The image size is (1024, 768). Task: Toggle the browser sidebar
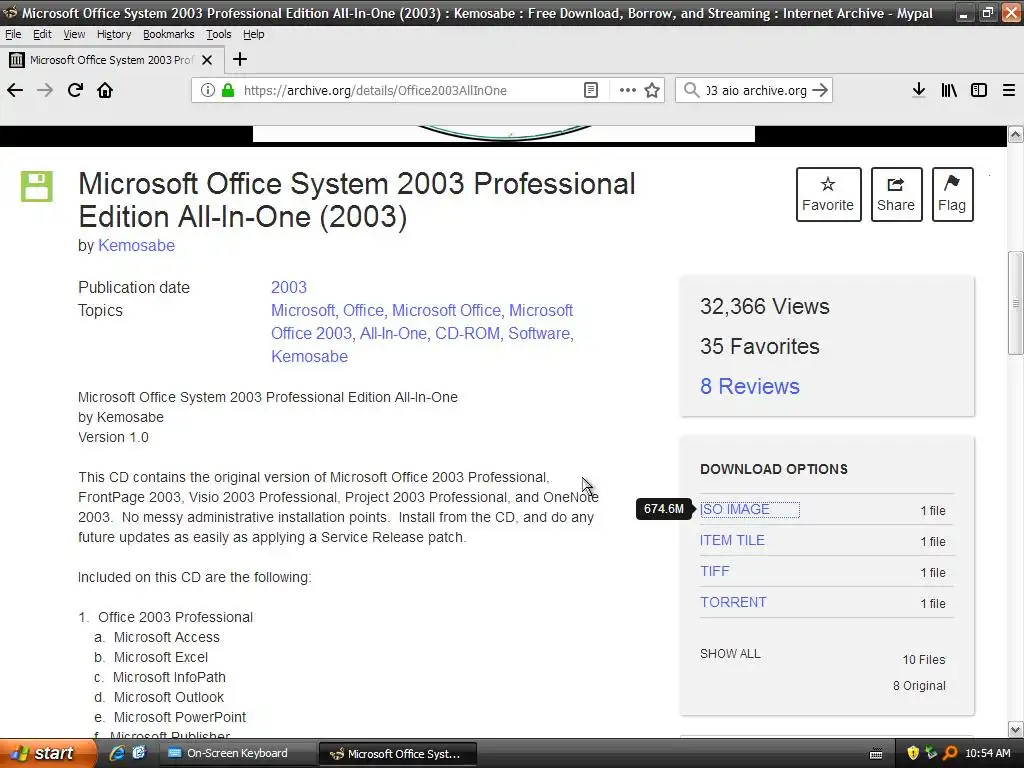[x=979, y=90]
